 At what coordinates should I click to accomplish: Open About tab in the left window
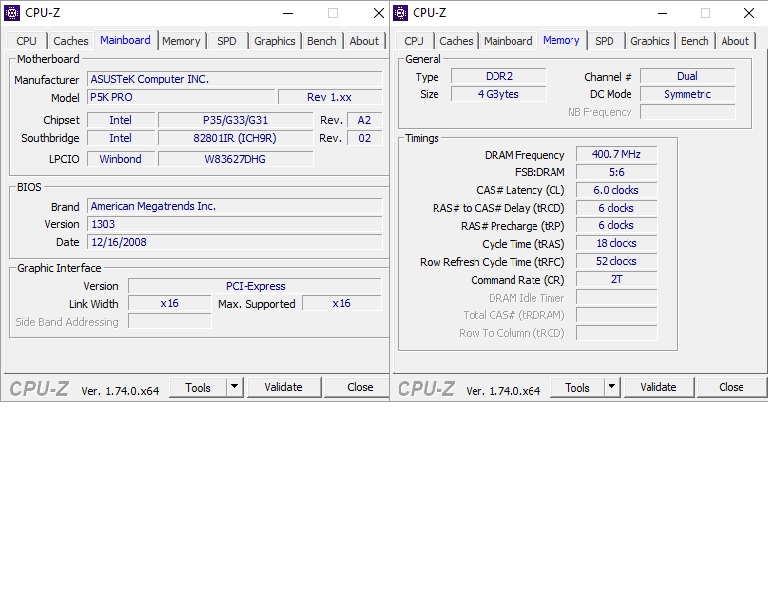pos(364,41)
